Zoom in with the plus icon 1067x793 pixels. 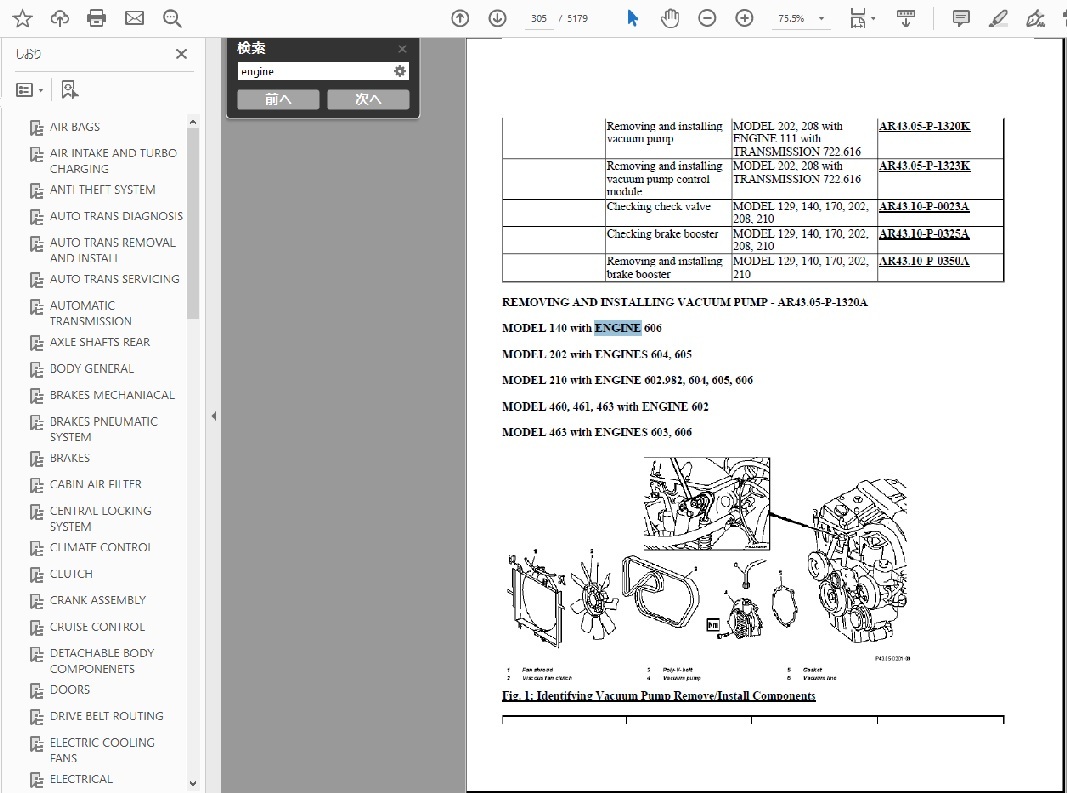point(744,18)
